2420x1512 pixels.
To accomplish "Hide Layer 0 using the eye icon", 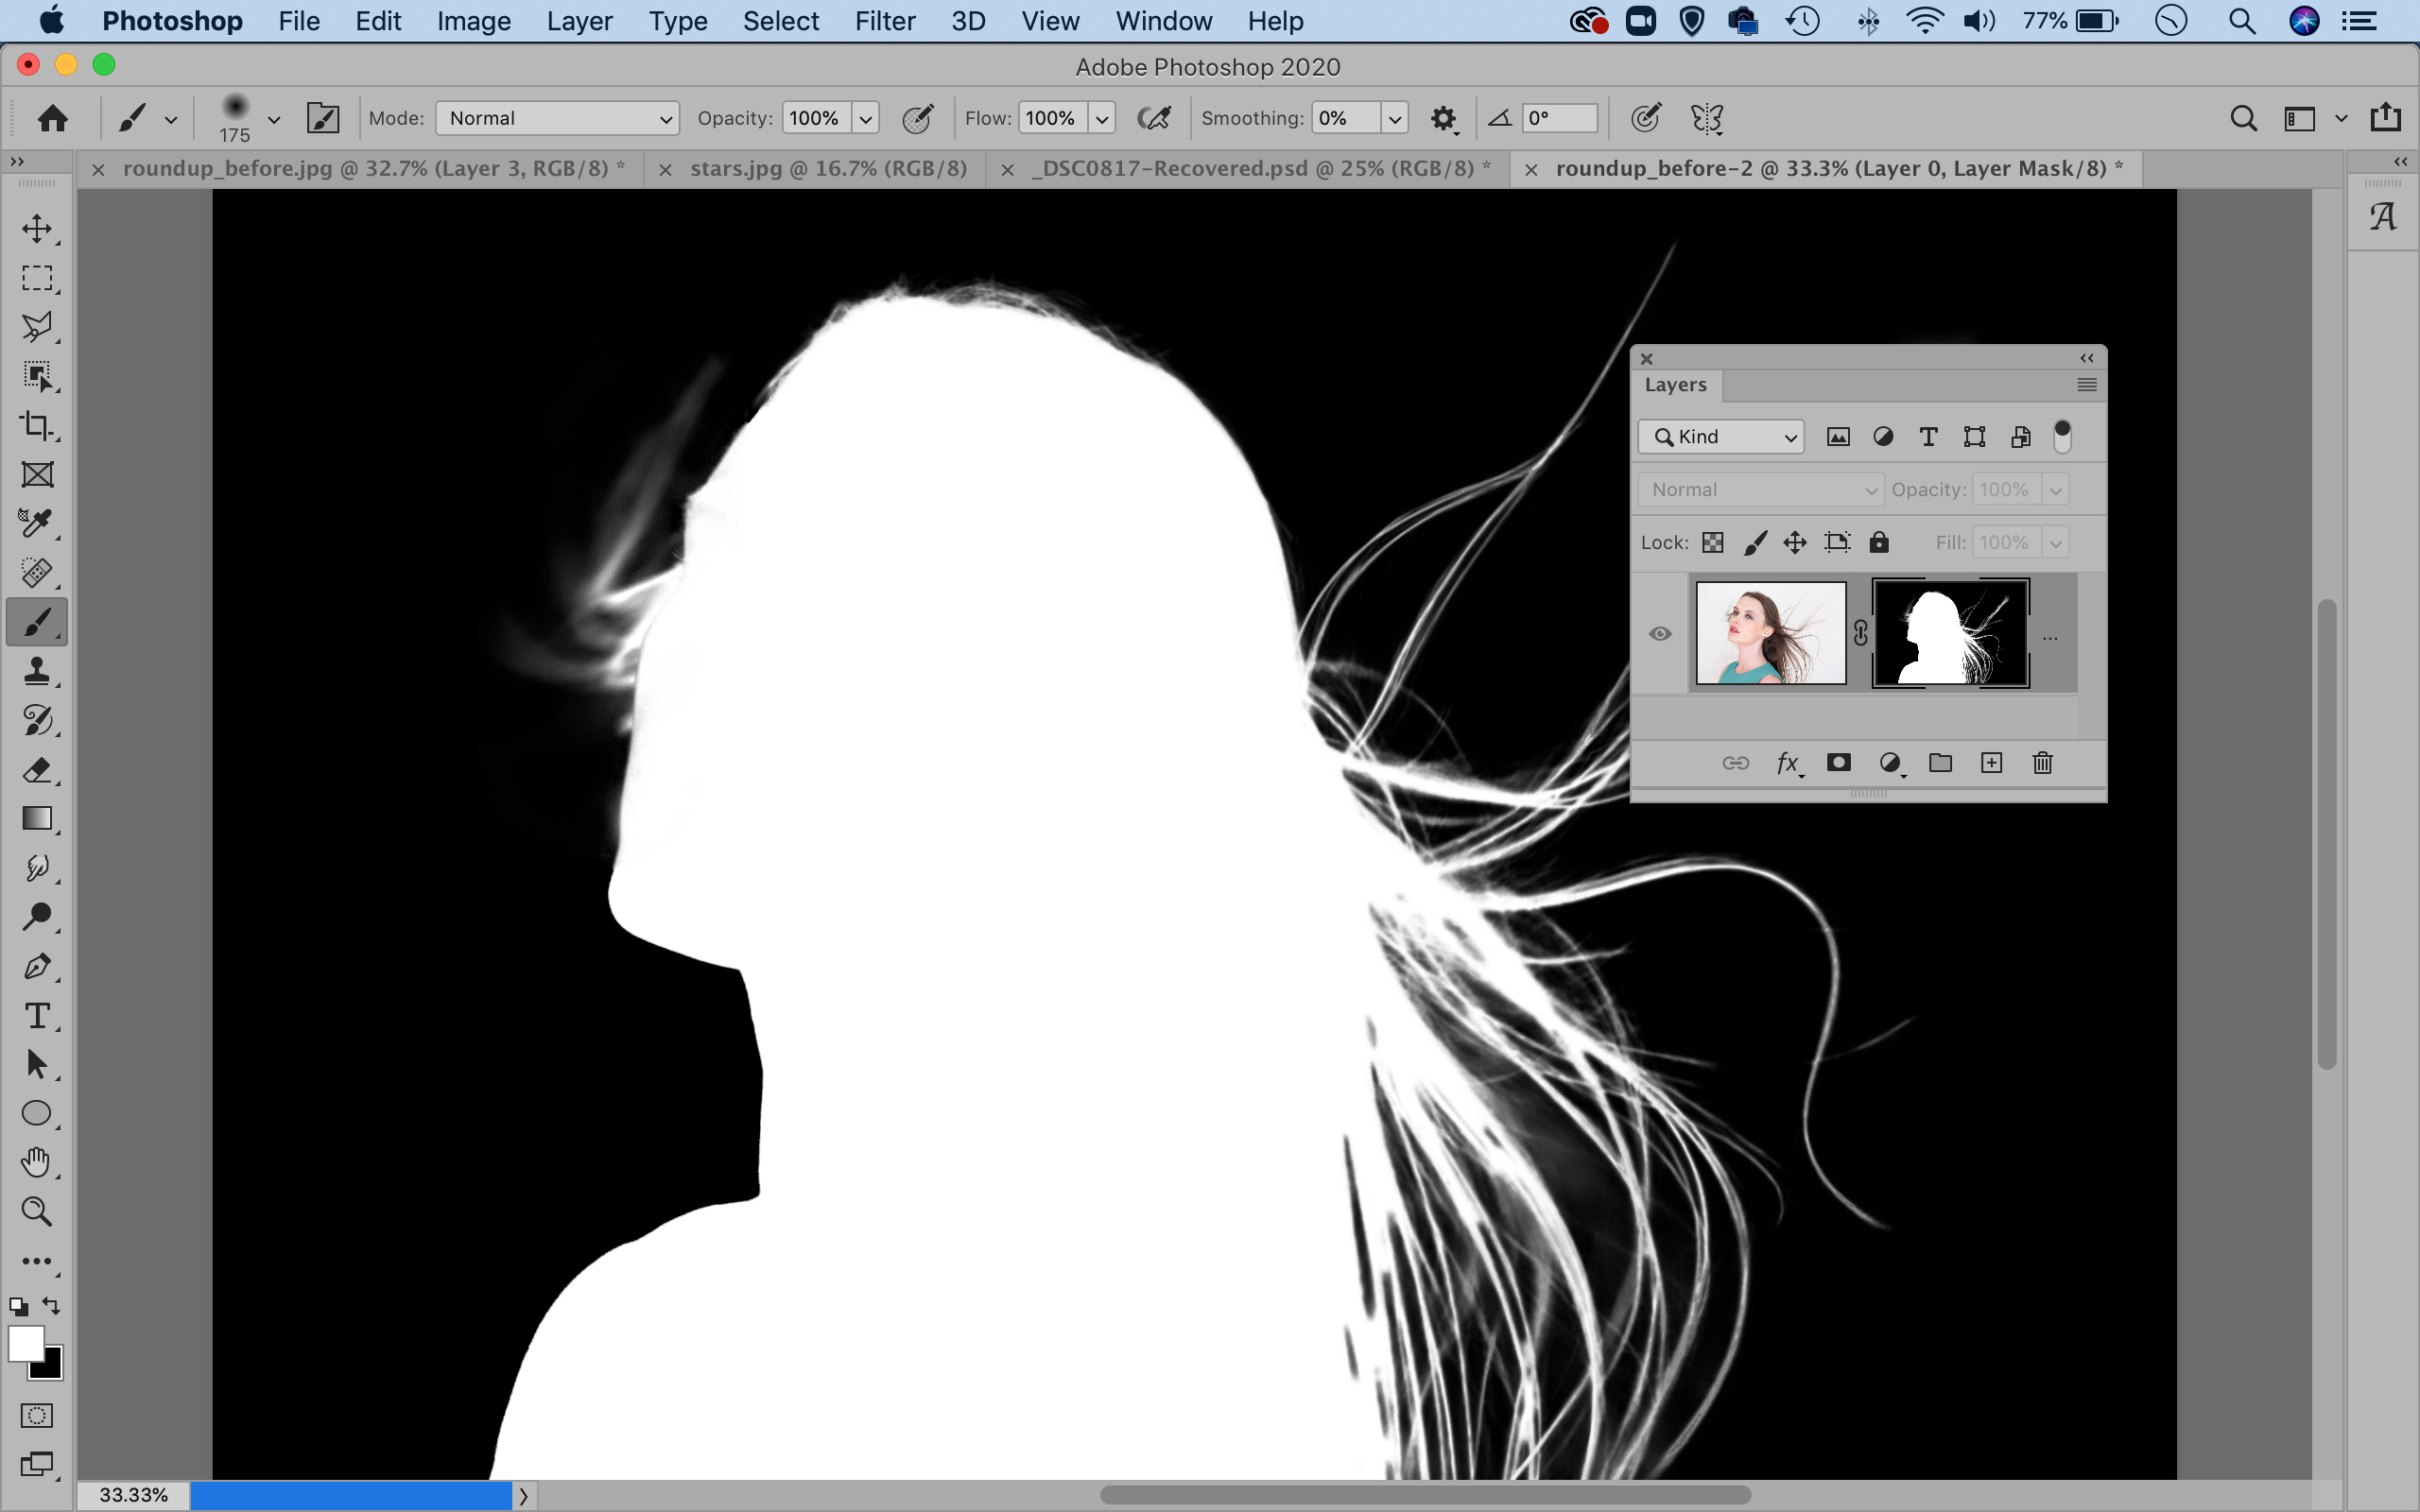I will pyautogui.click(x=1660, y=633).
